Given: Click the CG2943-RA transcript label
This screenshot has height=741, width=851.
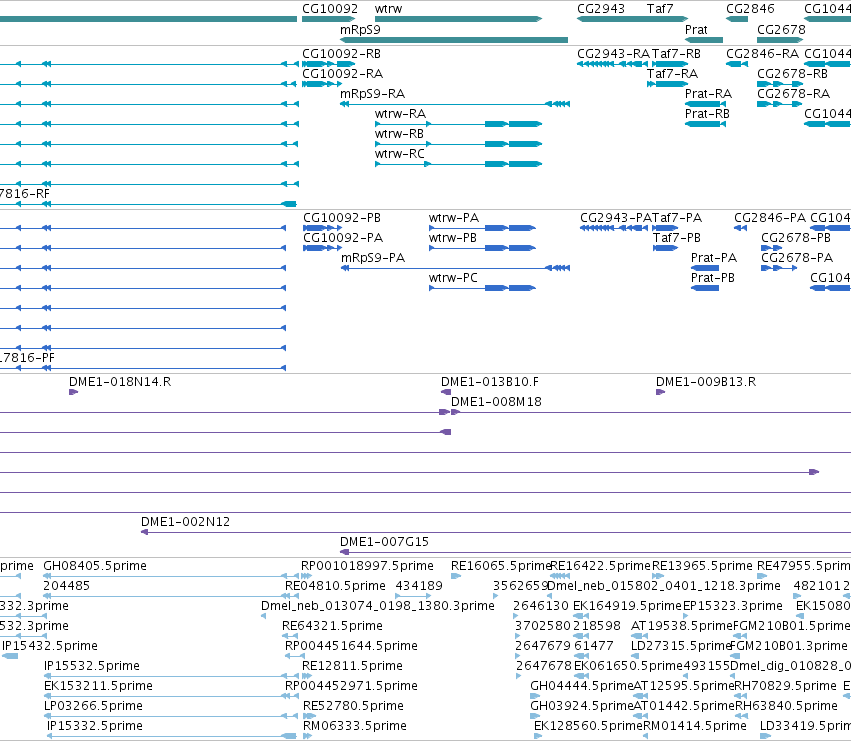Looking at the screenshot, I should (x=613, y=54).
